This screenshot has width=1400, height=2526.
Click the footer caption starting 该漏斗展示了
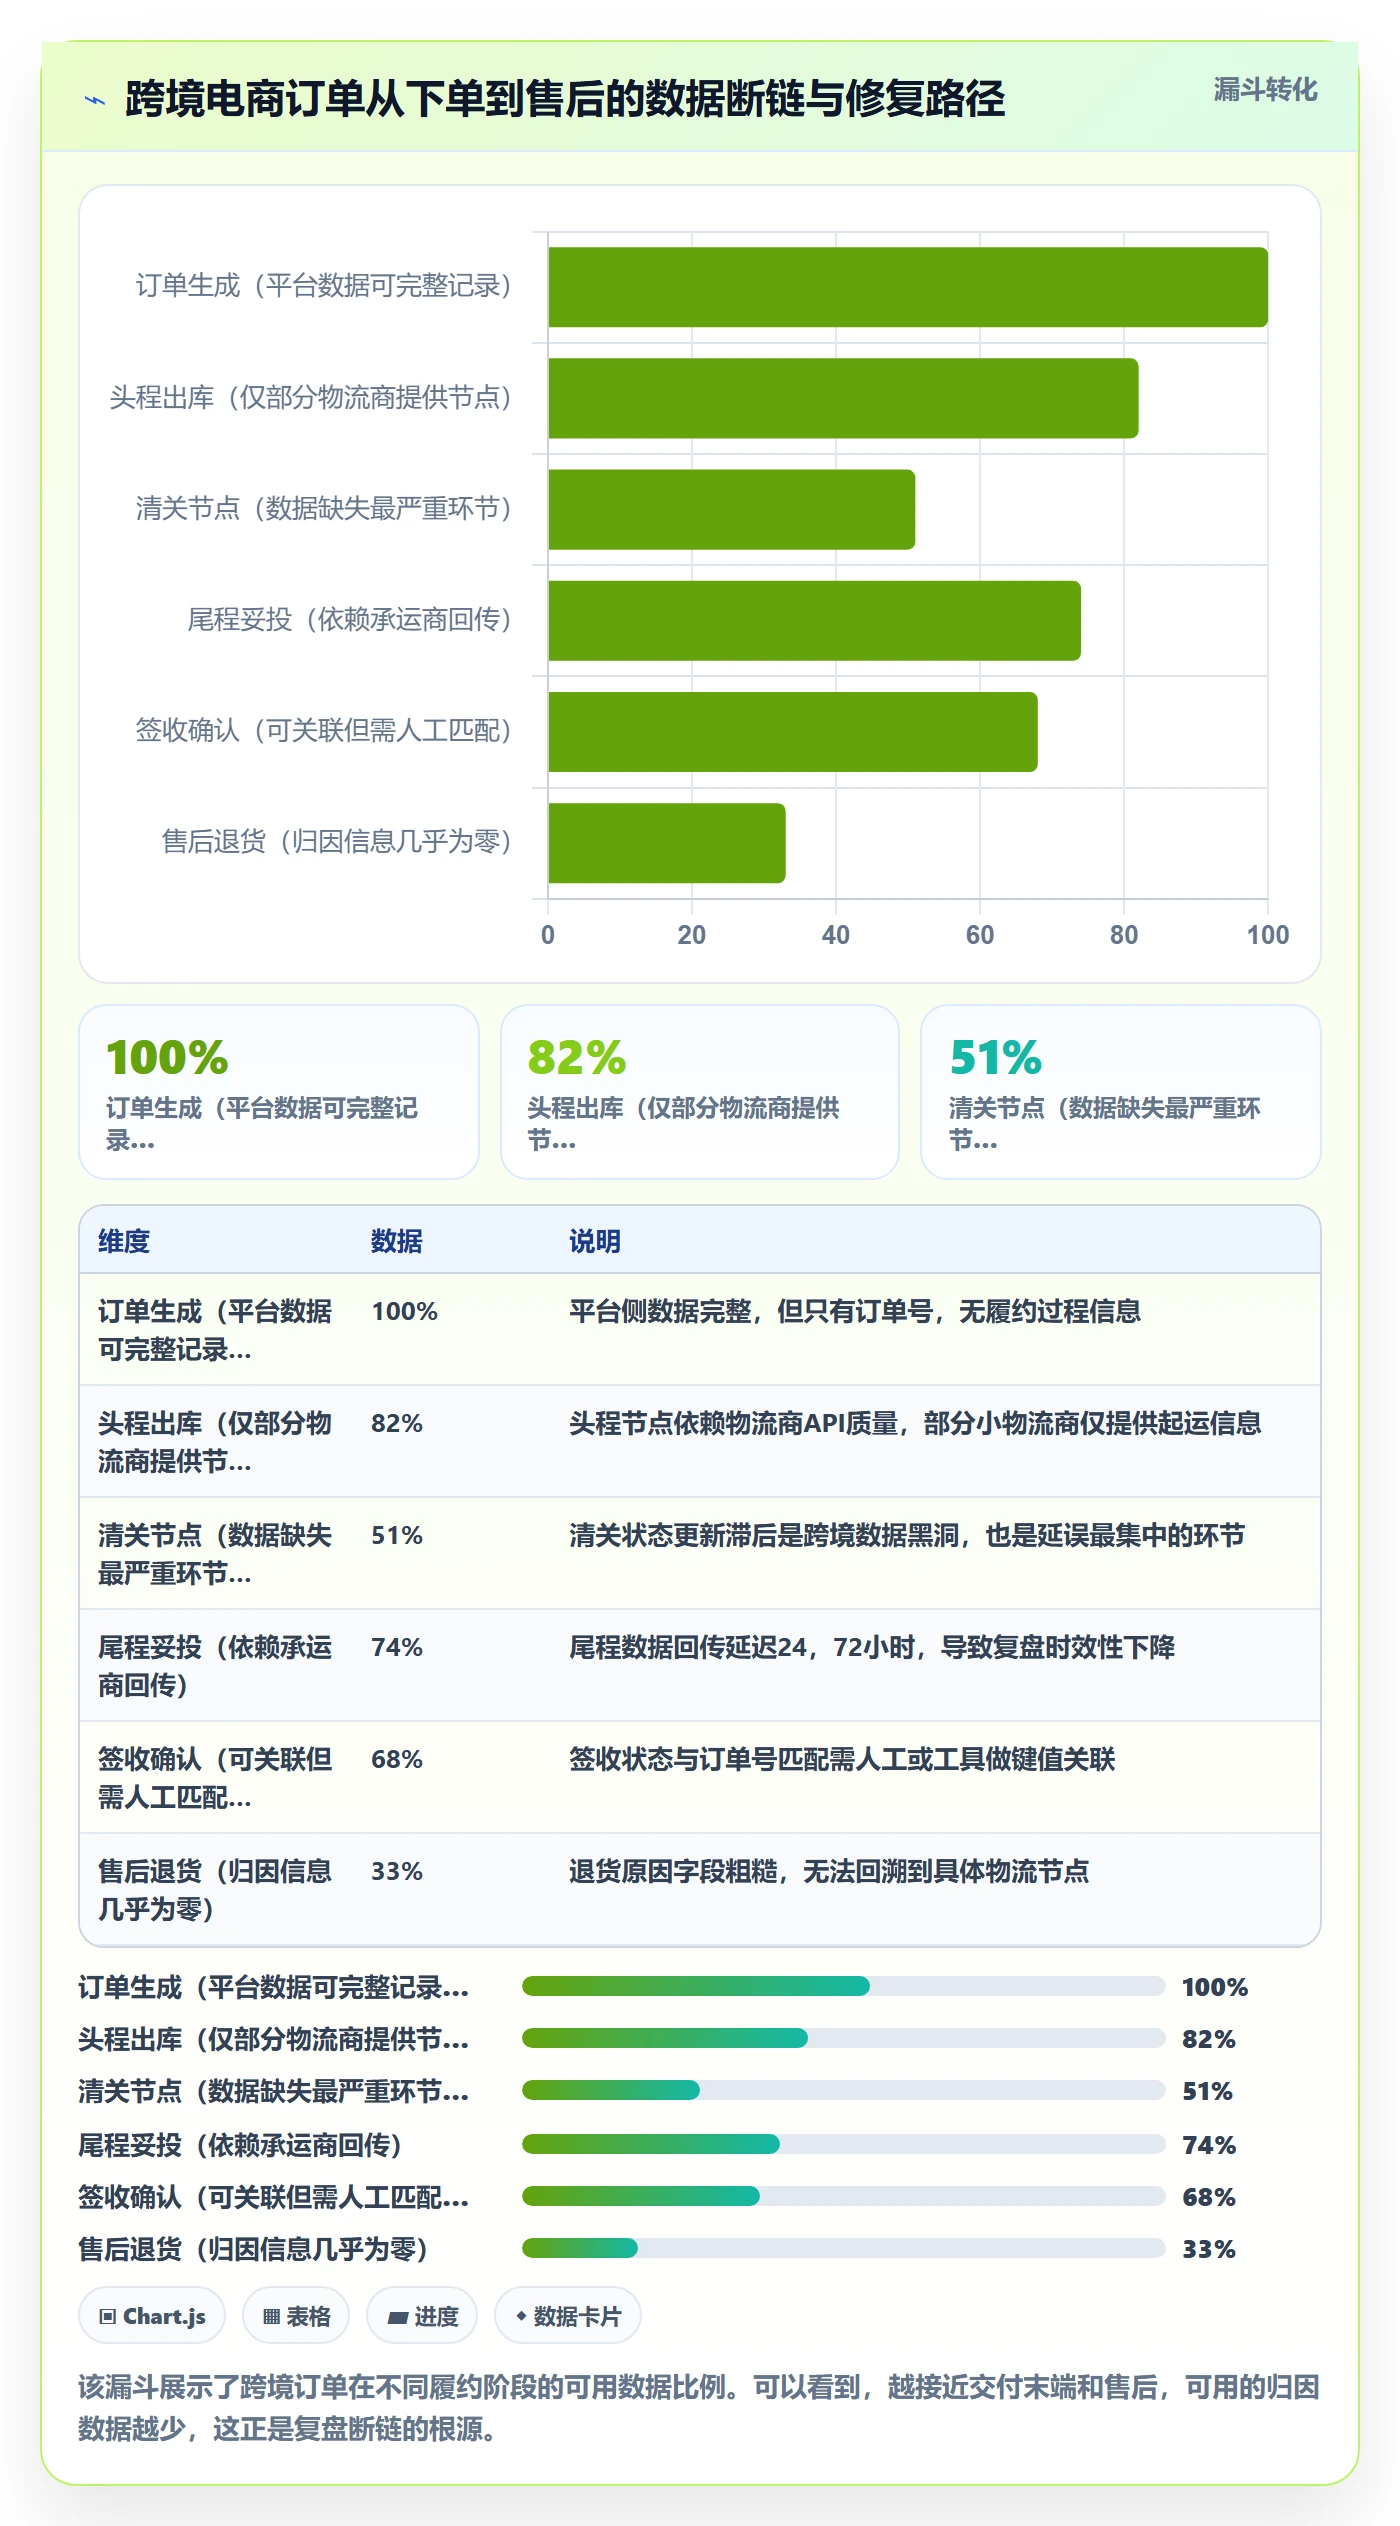699,2408
